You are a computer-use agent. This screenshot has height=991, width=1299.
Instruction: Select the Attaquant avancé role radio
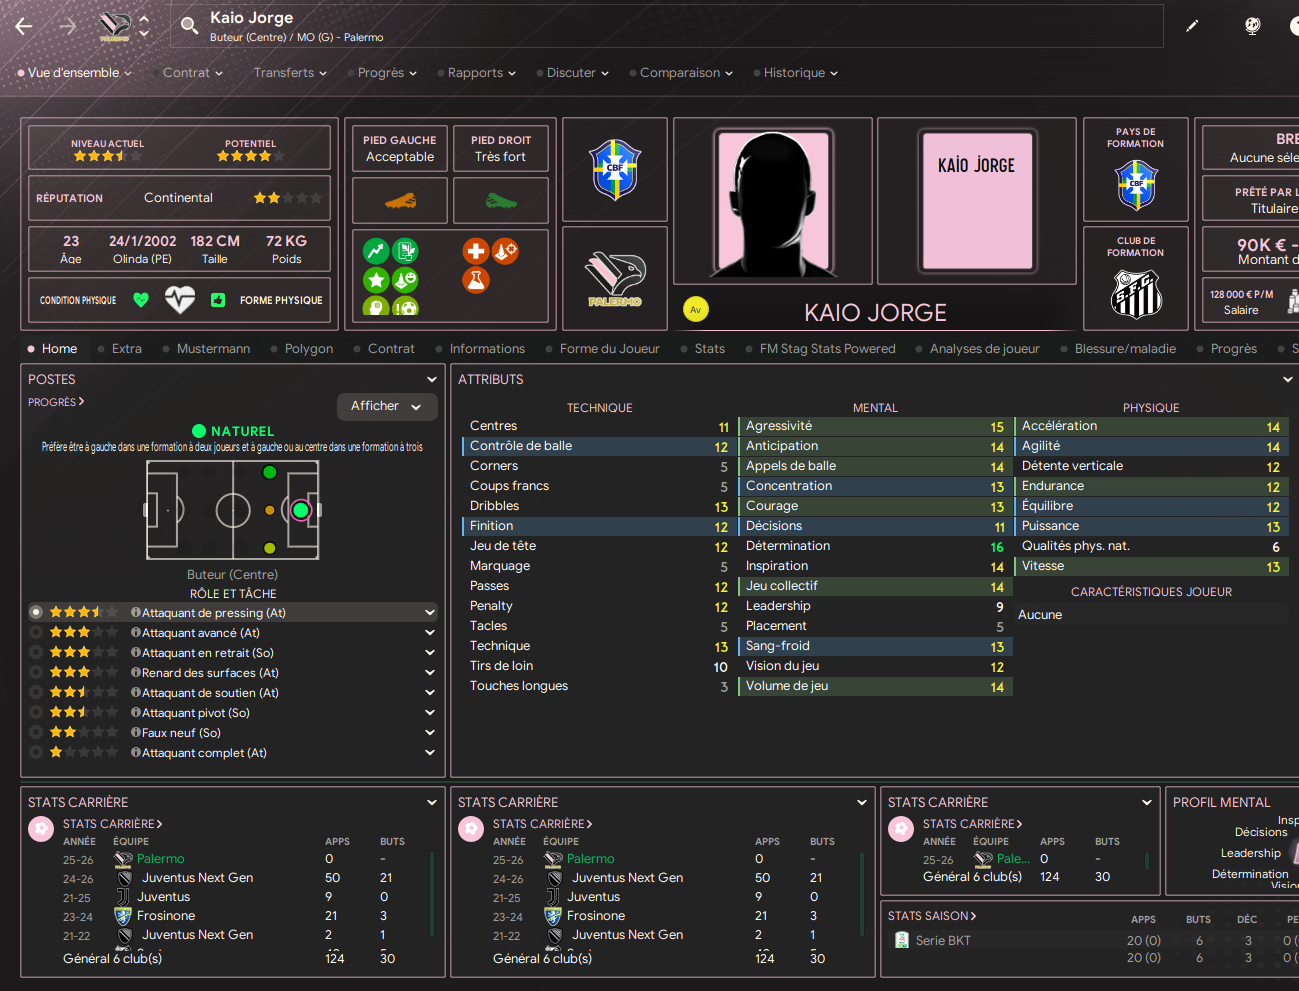[36, 632]
